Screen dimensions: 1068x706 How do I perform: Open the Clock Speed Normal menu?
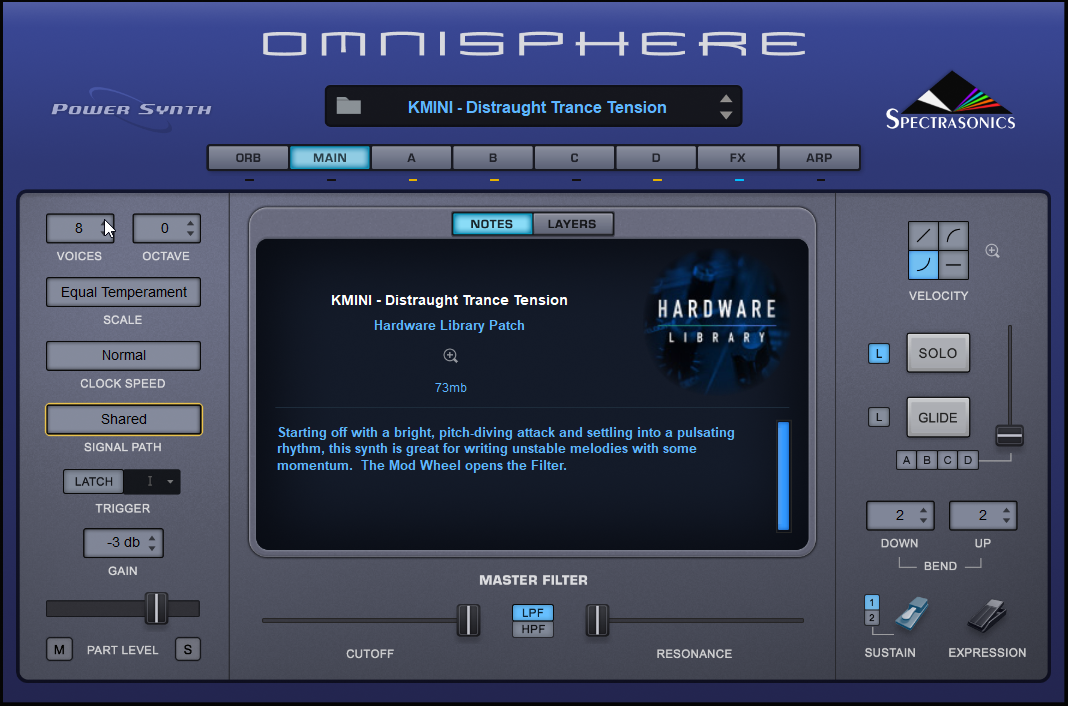coord(123,355)
